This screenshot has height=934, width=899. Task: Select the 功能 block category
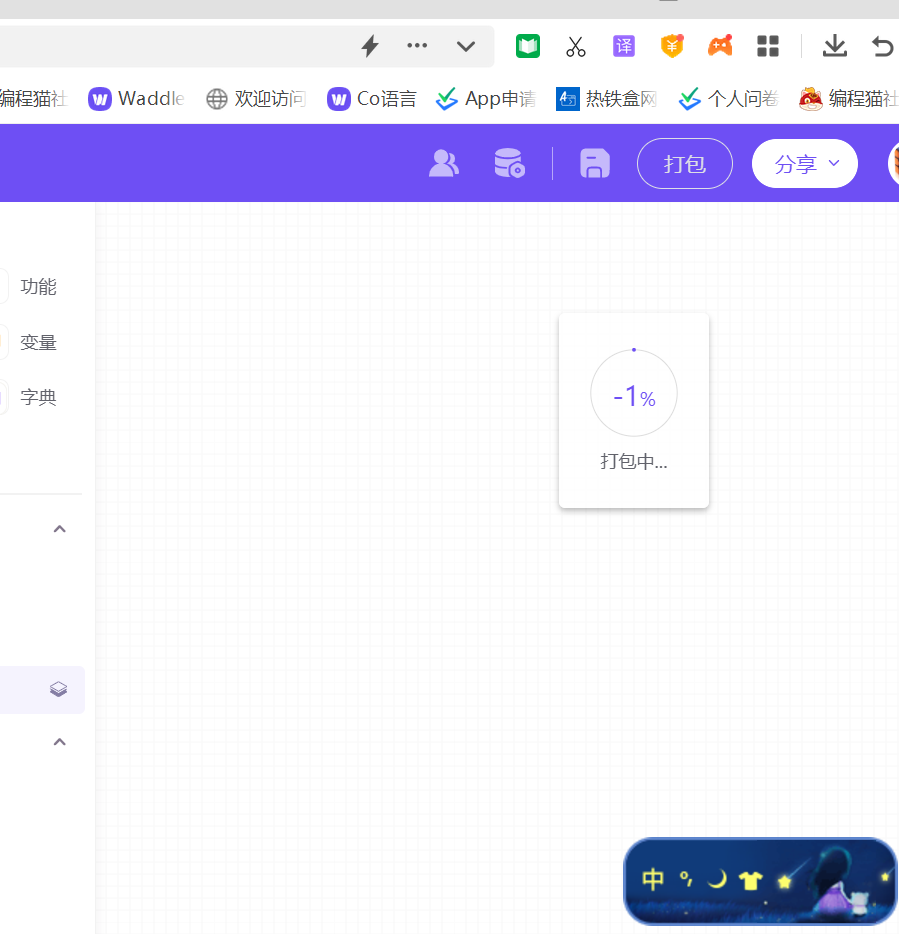pyautogui.click(x=38, y=287)
